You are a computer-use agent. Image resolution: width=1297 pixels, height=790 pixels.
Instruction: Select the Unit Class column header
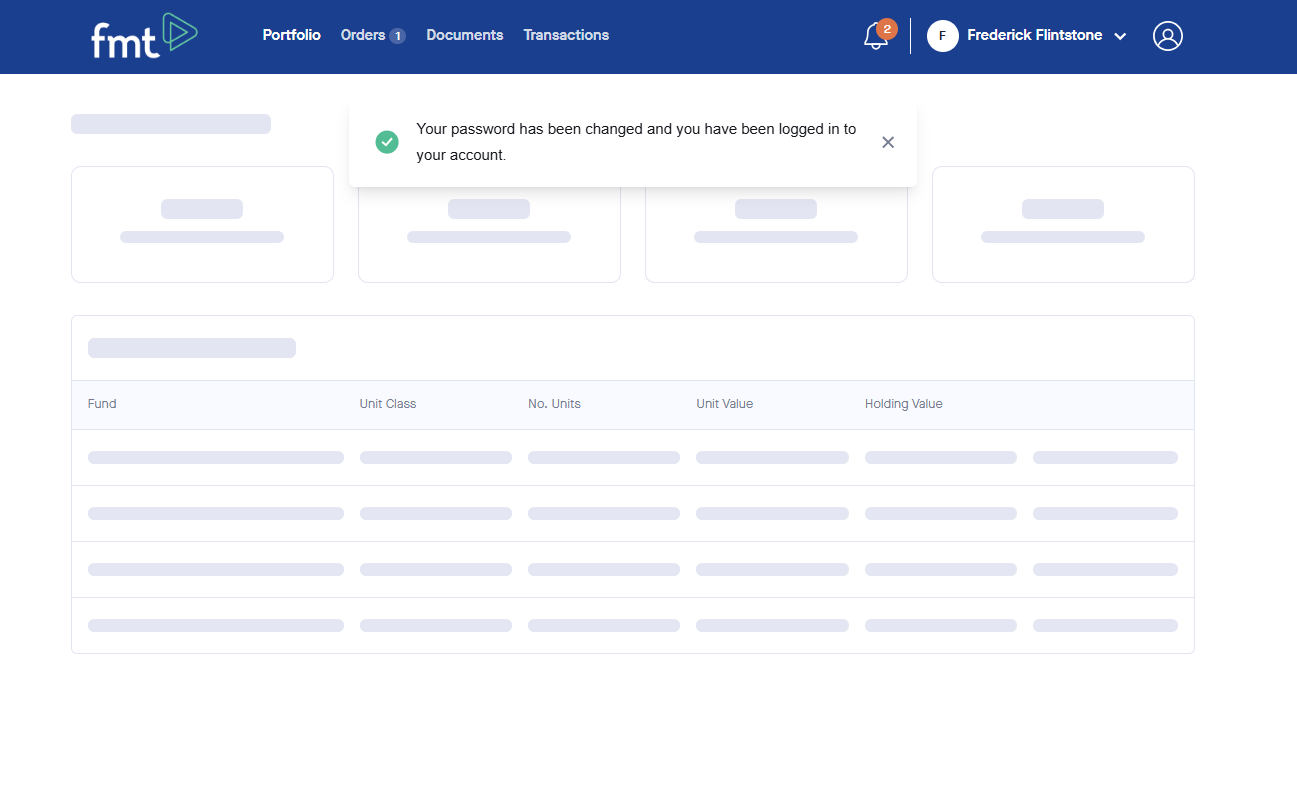pos(388,404)
